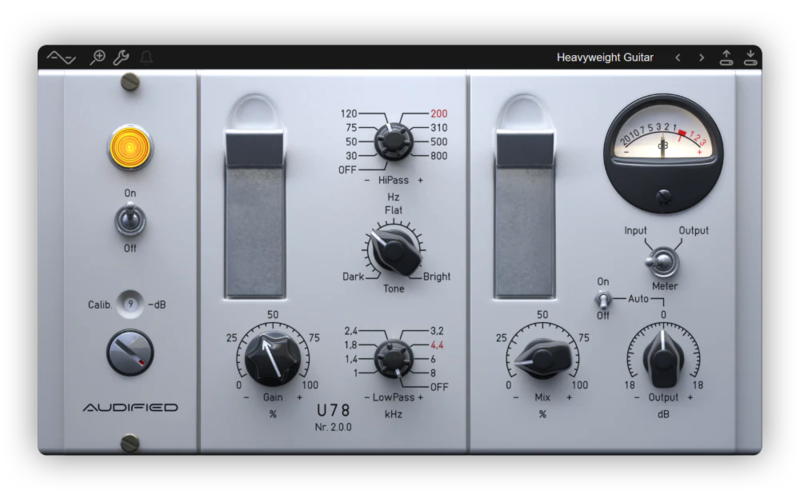Select the 3,2 kHz LowPass setting

tap(437, 331)
